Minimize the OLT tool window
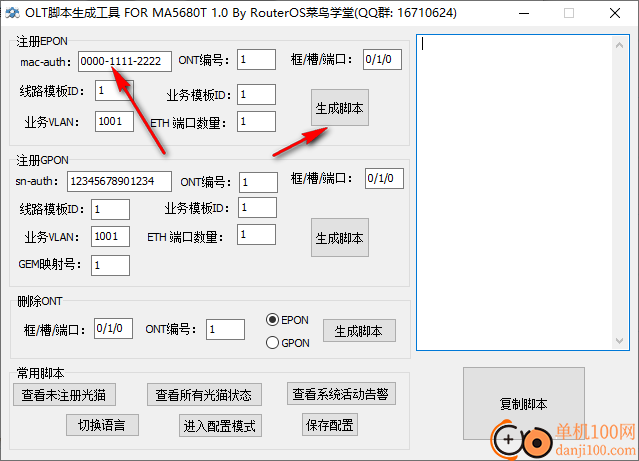 (524, 13)
